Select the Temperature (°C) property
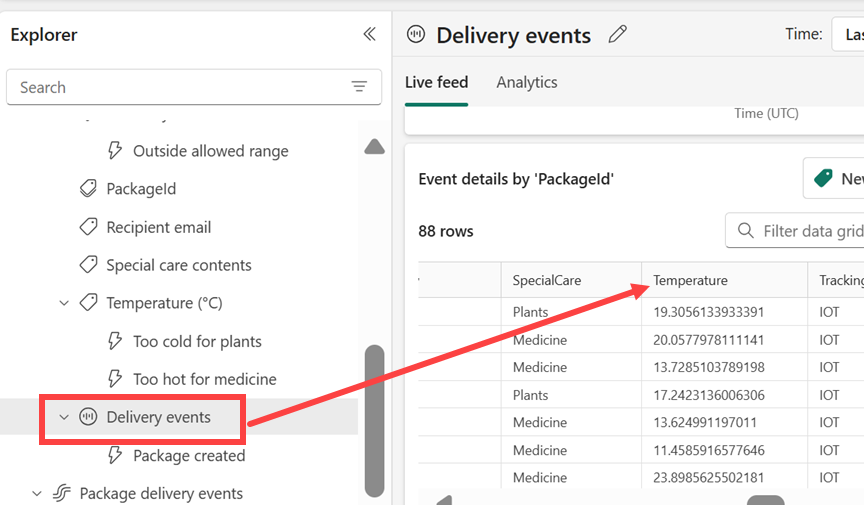Image resolution: width=864 pixels, height=505 pixels. [164, 303]
